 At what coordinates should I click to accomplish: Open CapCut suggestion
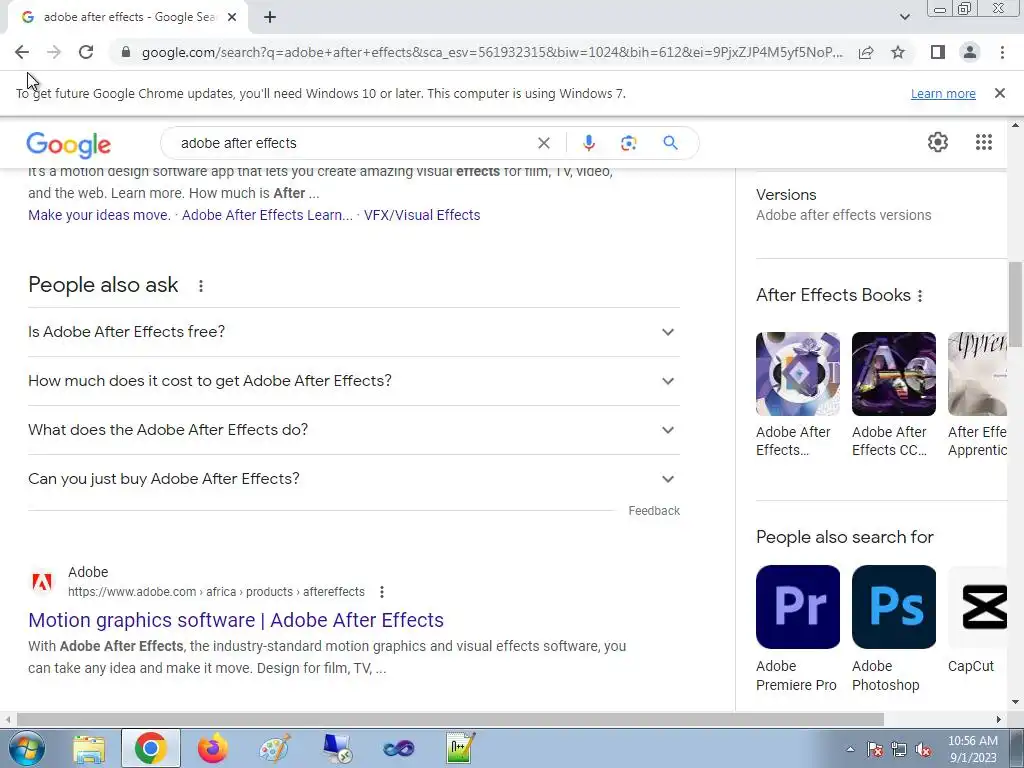pos(977,620)
